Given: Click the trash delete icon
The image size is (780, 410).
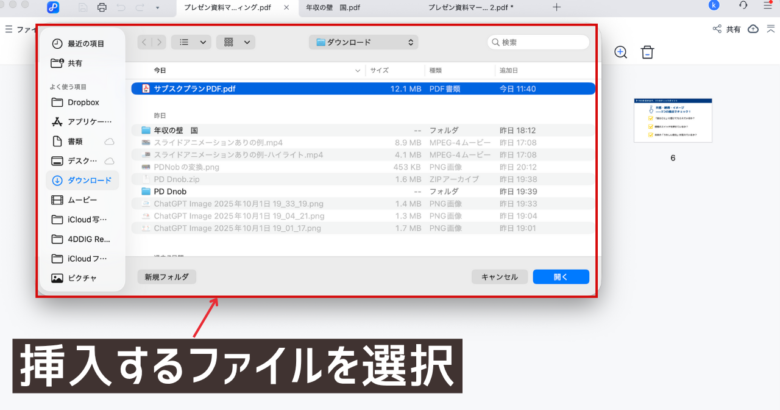Looking at the screenshot, I should pos(647,52).
